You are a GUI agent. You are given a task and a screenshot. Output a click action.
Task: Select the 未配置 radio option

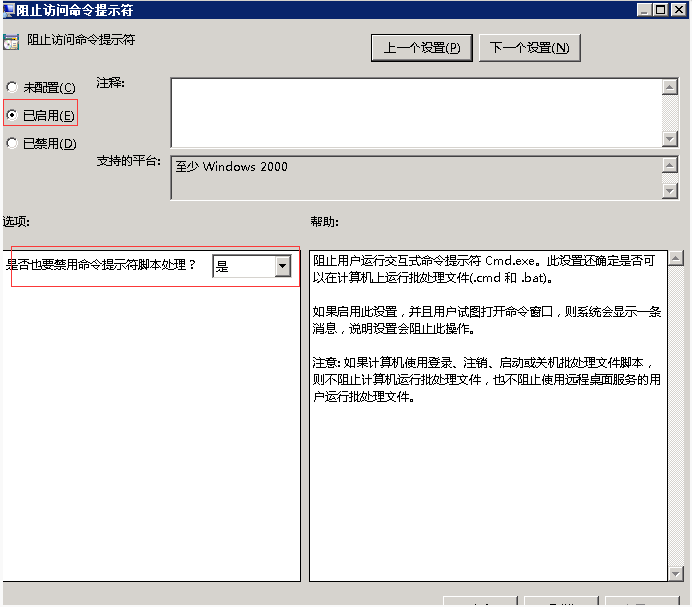pyautogui.click(x=12, y=88)
